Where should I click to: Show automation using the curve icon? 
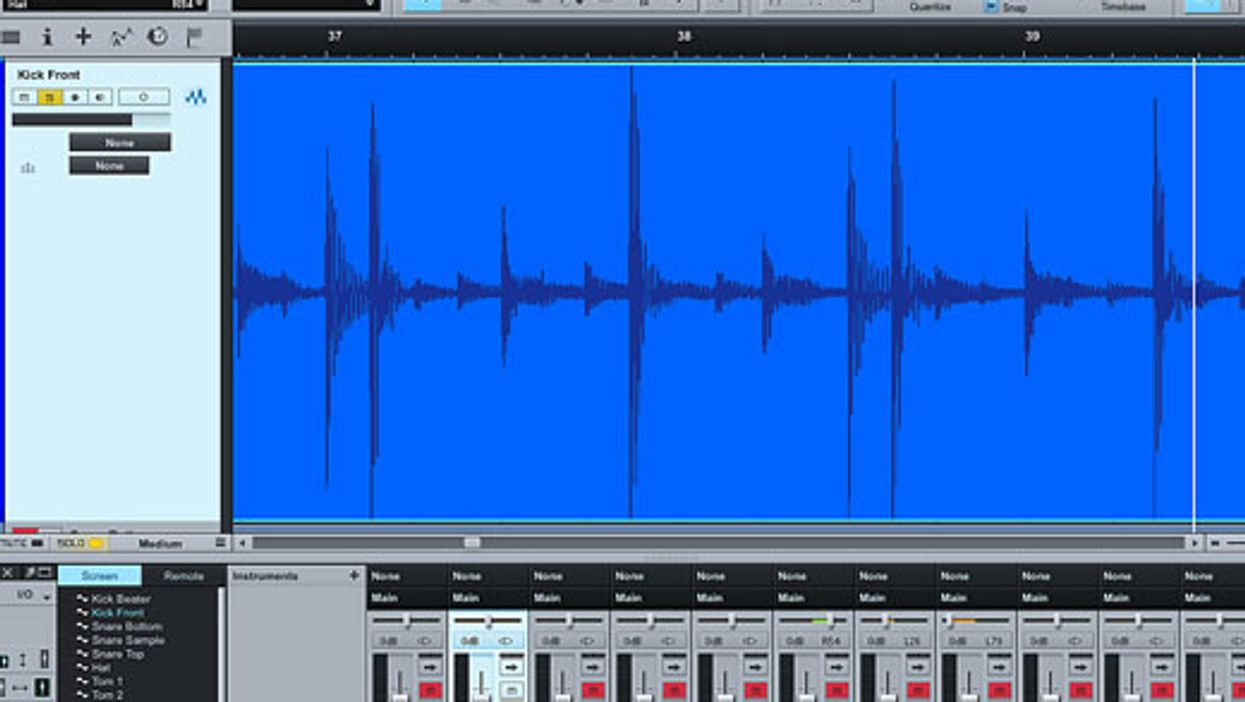pos(121,38)
